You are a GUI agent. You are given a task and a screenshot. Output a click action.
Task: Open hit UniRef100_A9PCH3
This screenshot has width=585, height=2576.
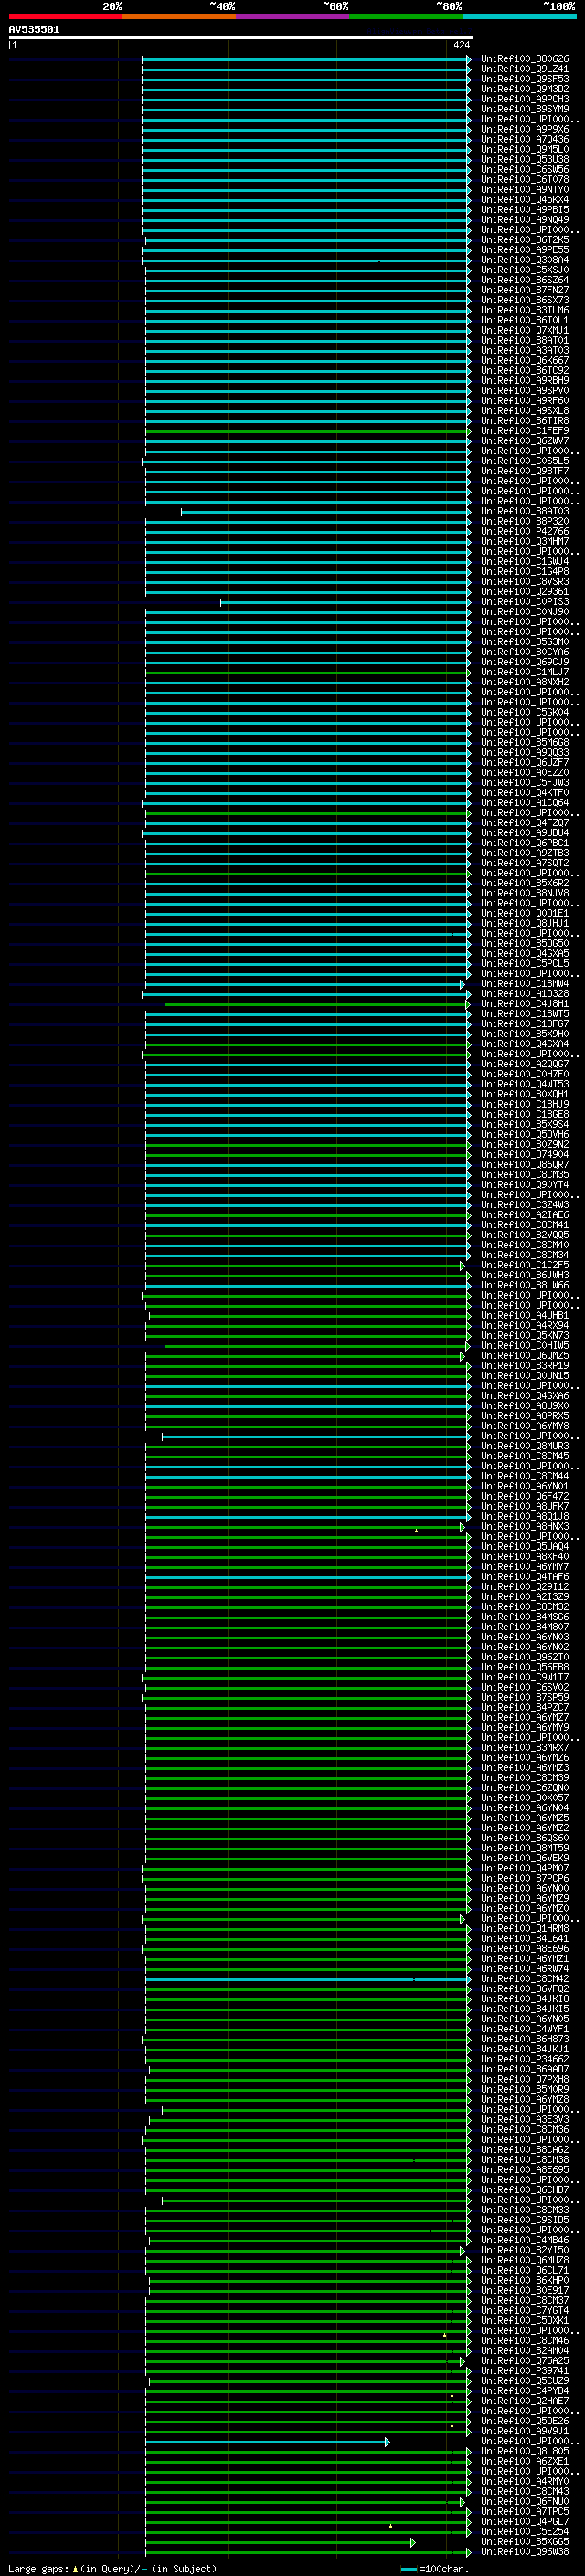[525, 99]
